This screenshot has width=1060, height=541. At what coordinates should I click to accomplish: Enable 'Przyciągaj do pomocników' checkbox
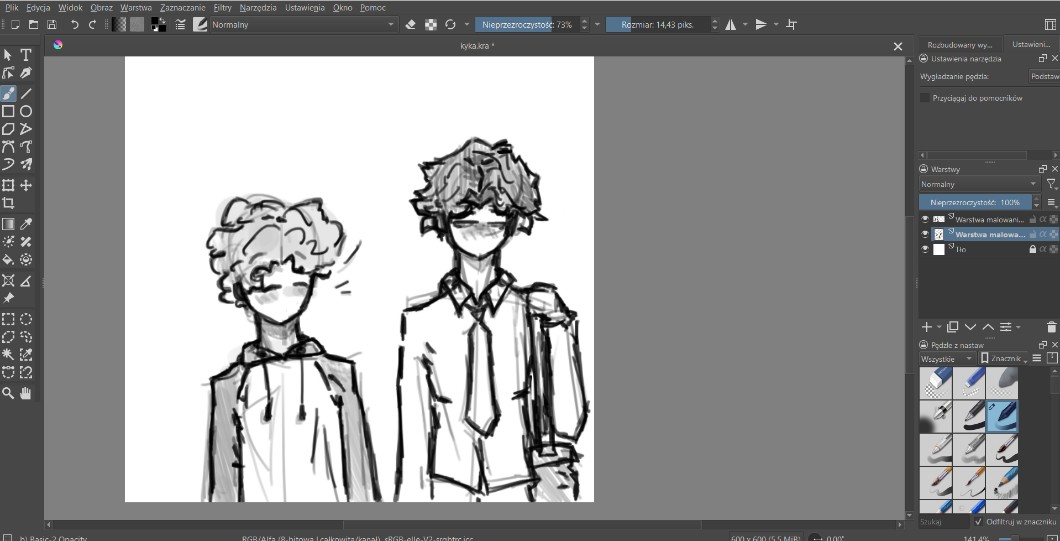click(925, 98)
